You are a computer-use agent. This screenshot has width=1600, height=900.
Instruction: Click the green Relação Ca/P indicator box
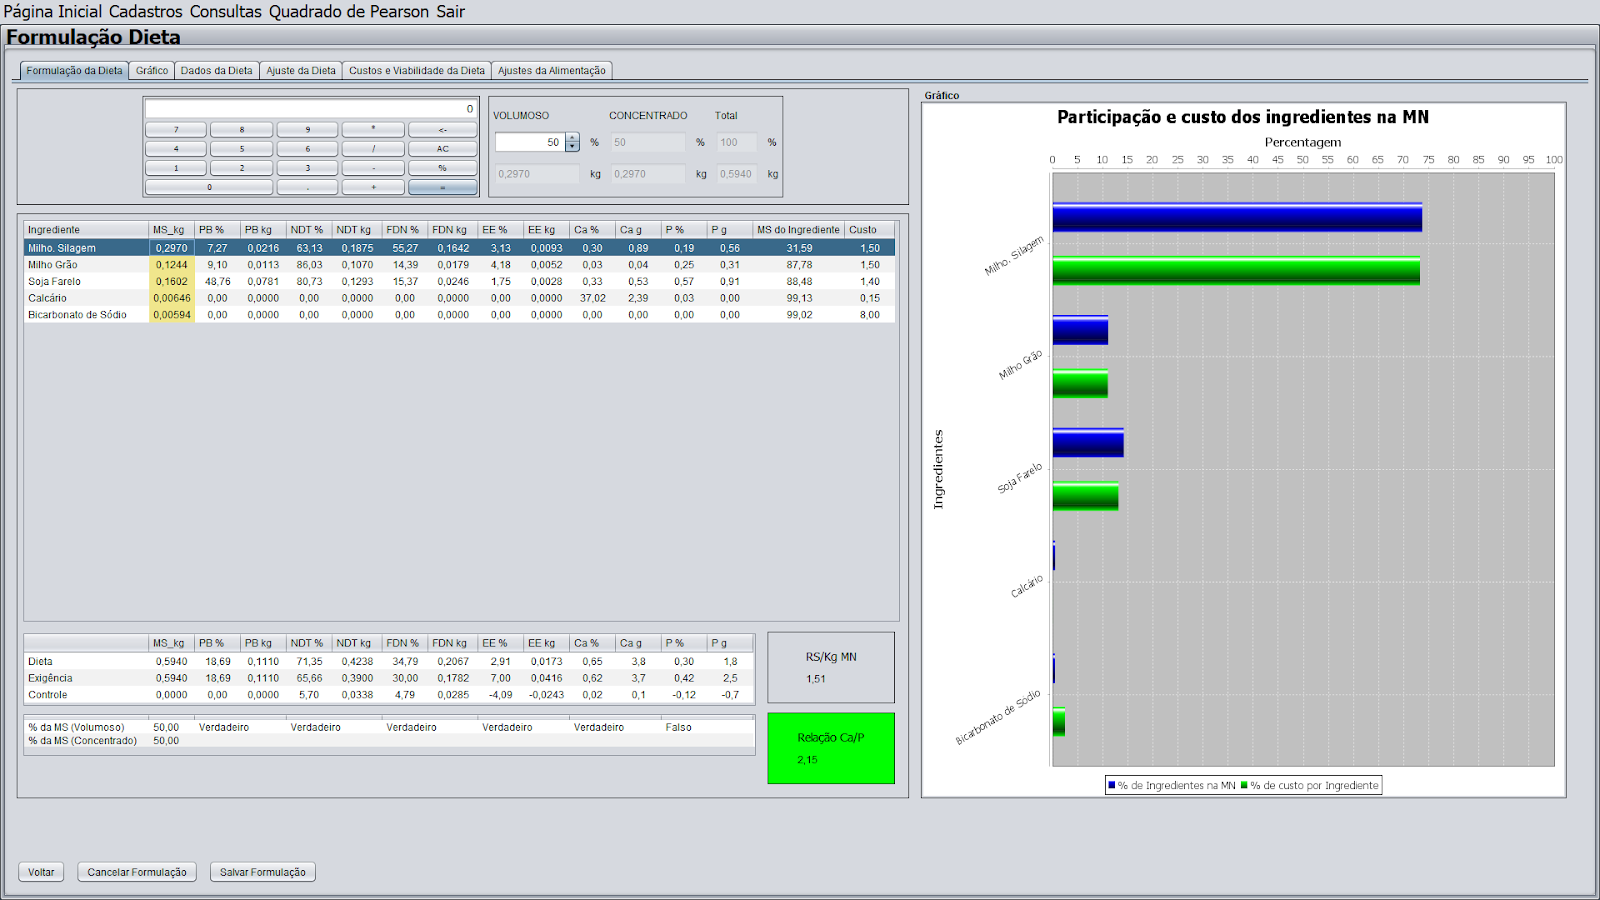click(x=830, y=748)
